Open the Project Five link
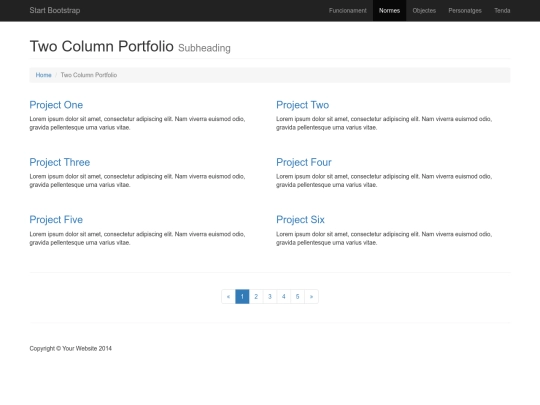Screen dimensions: 540x405 pos(56,220)
